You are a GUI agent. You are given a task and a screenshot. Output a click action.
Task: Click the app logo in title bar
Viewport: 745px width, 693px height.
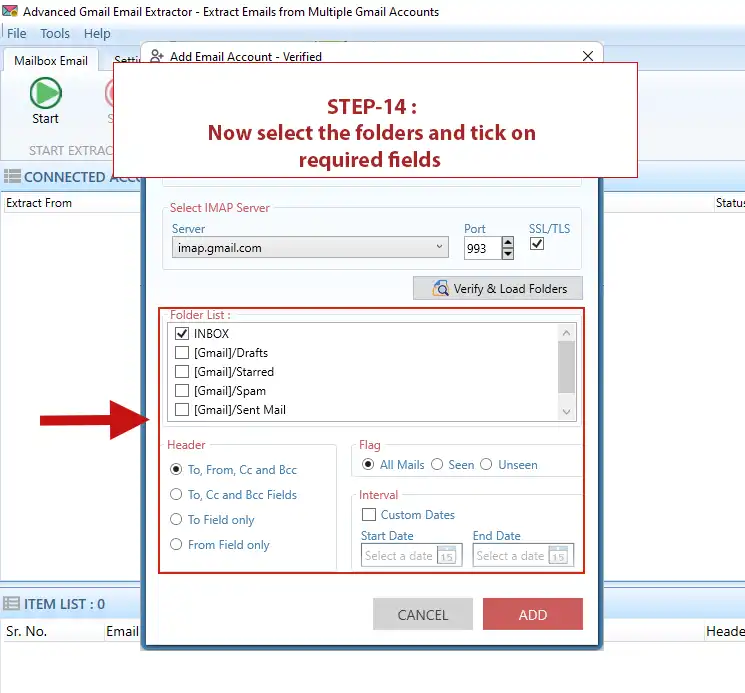pos(10,11)
